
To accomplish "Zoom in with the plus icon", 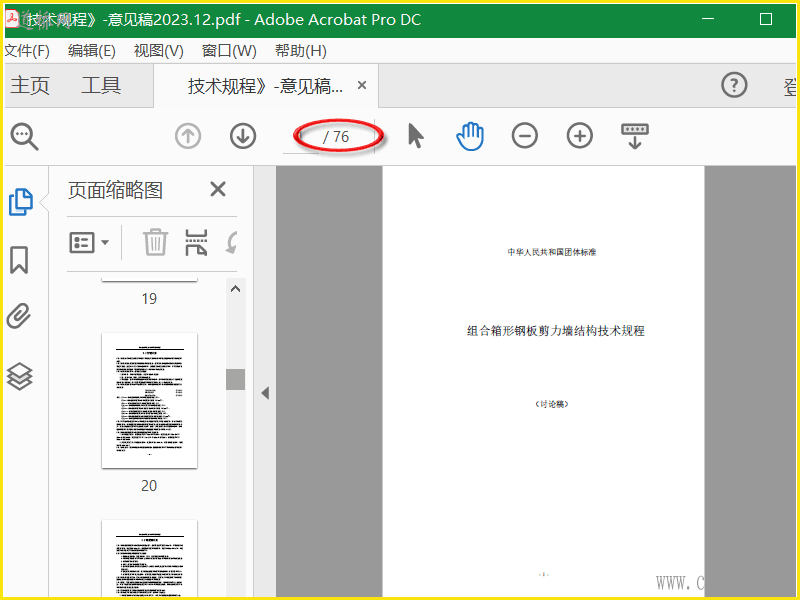I will [580, 136].
